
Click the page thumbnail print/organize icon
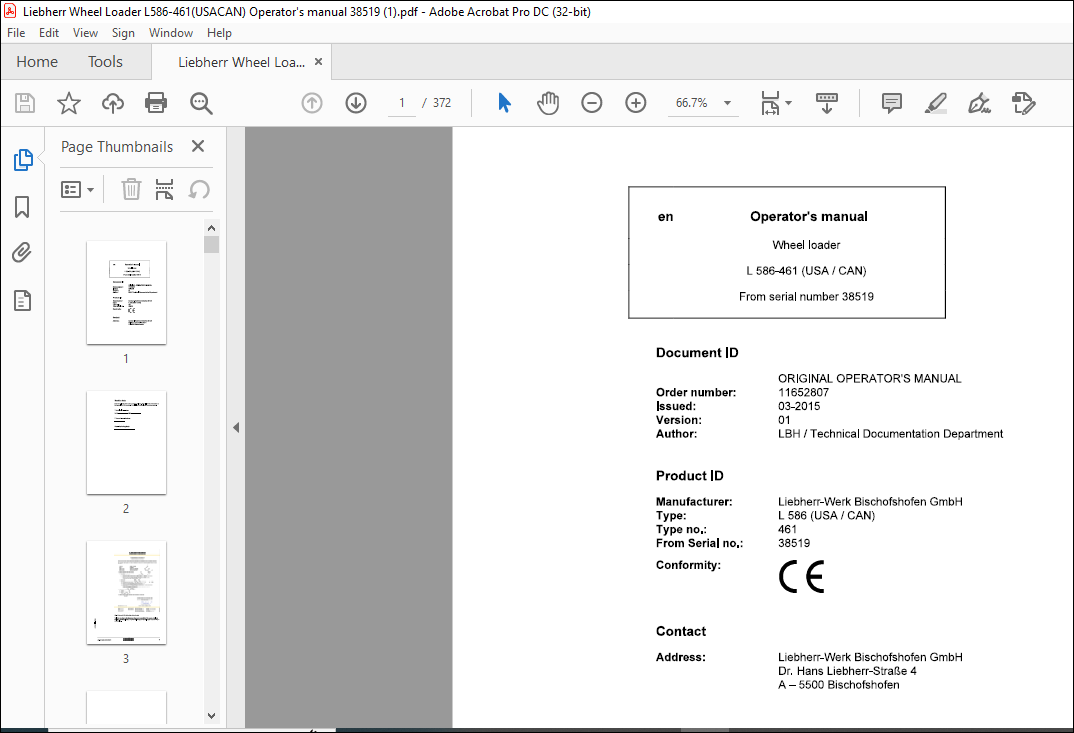click(164, 189)
